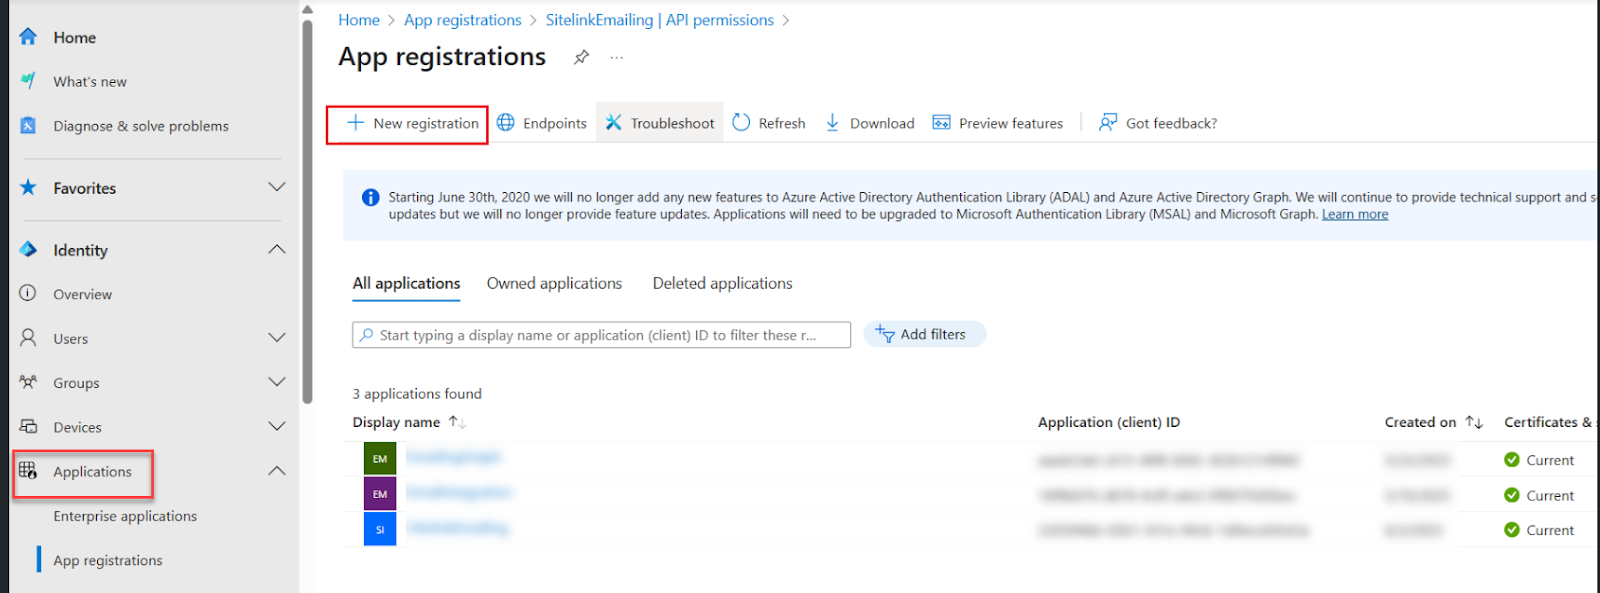Click the Users person icon
Viewport: 1600px width, 593px height.
(x=28, y=337)
